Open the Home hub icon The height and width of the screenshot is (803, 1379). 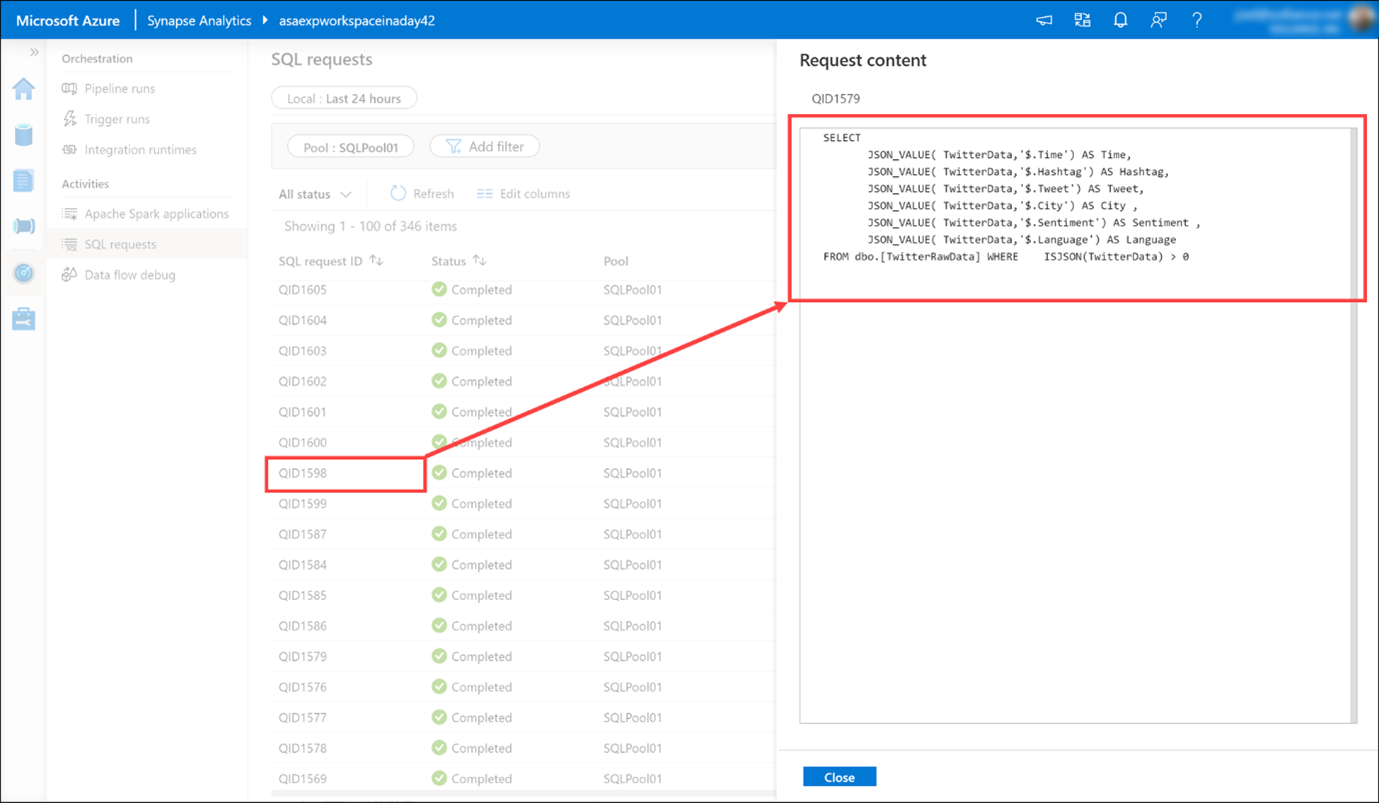tap(24, 89)
